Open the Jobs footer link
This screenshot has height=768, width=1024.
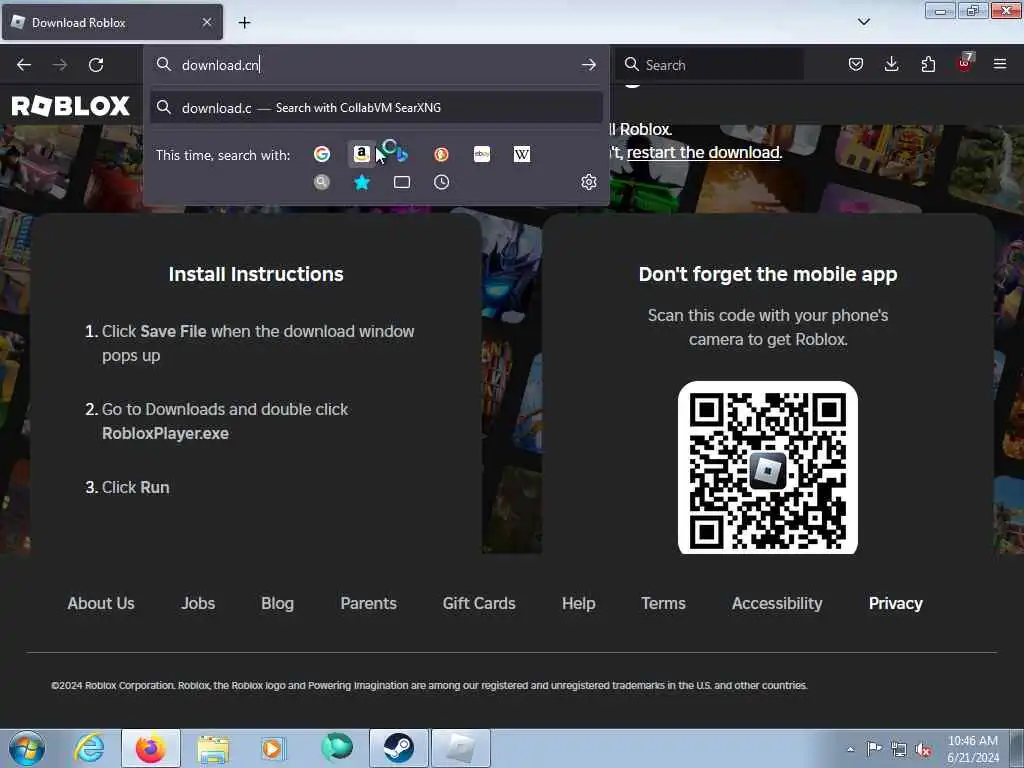click(198, 603)
